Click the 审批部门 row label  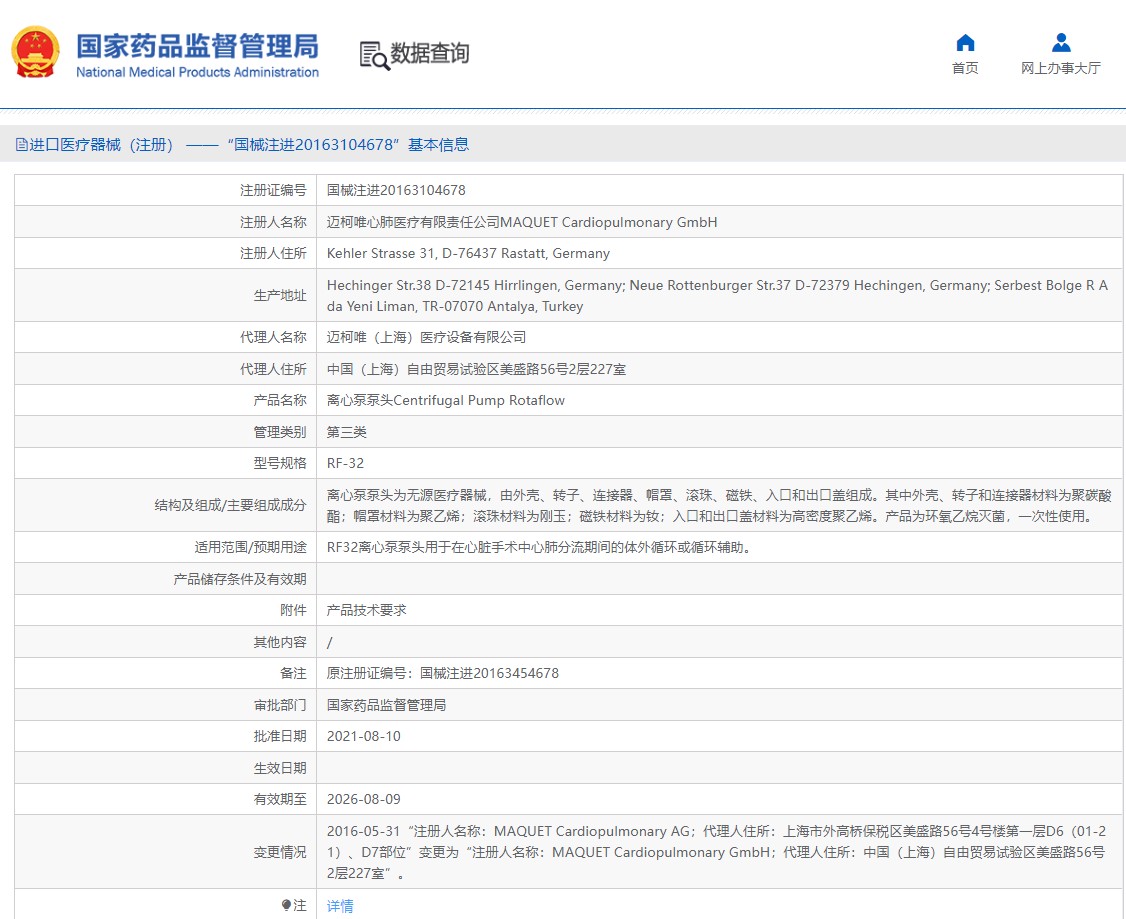coord(279,705)
